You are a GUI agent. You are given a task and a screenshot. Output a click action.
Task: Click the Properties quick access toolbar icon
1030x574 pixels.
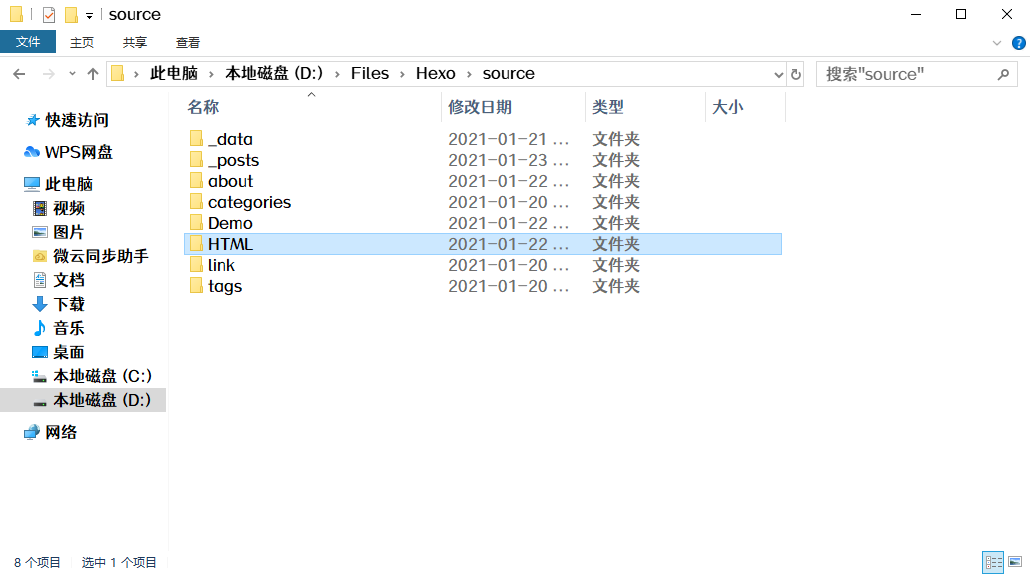pos(49,14)
